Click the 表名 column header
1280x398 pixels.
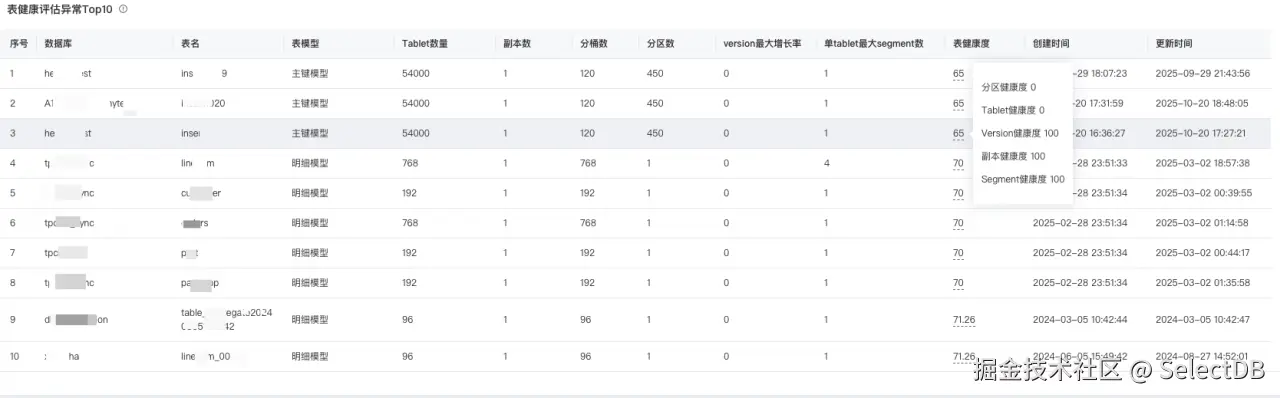190,44
